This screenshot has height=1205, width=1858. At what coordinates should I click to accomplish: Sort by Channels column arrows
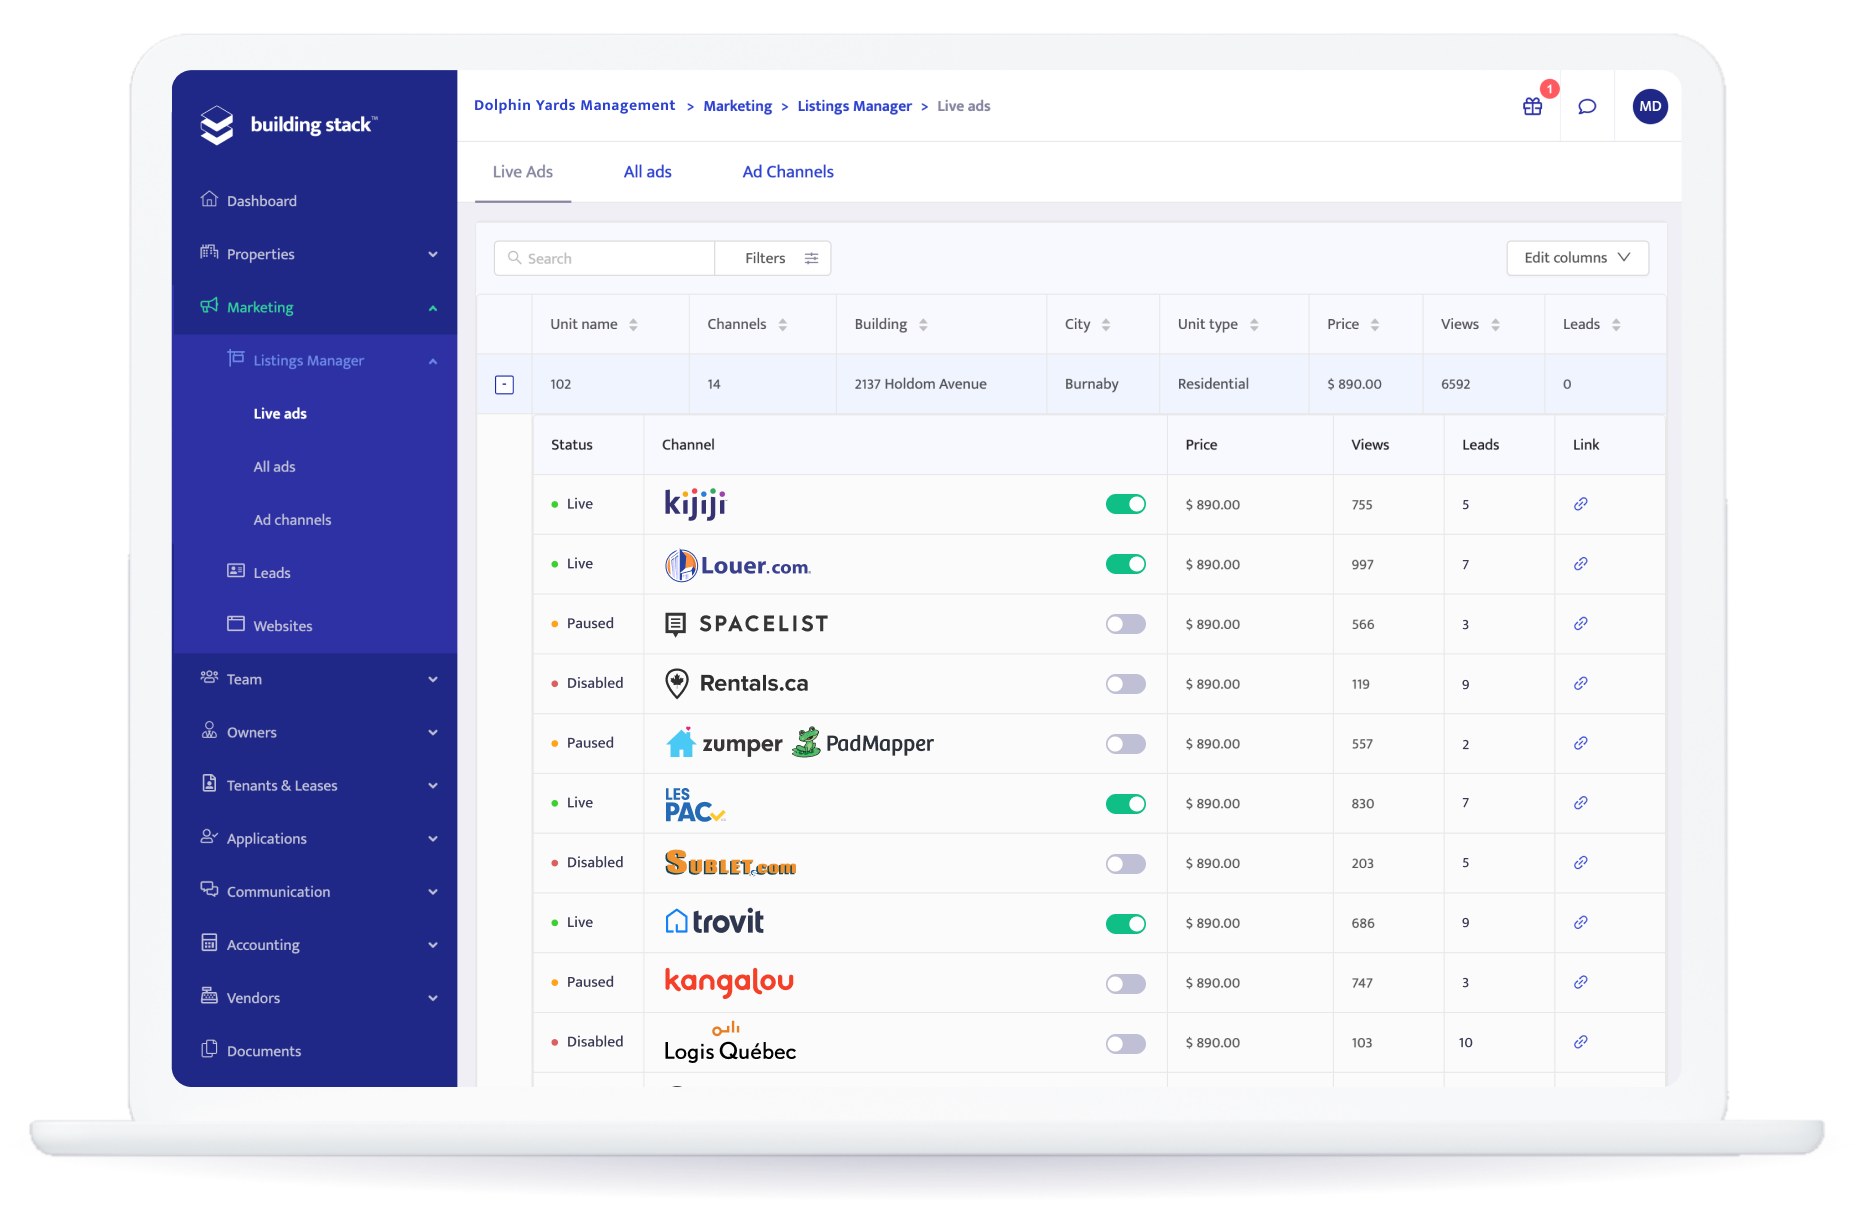(783, 325)
